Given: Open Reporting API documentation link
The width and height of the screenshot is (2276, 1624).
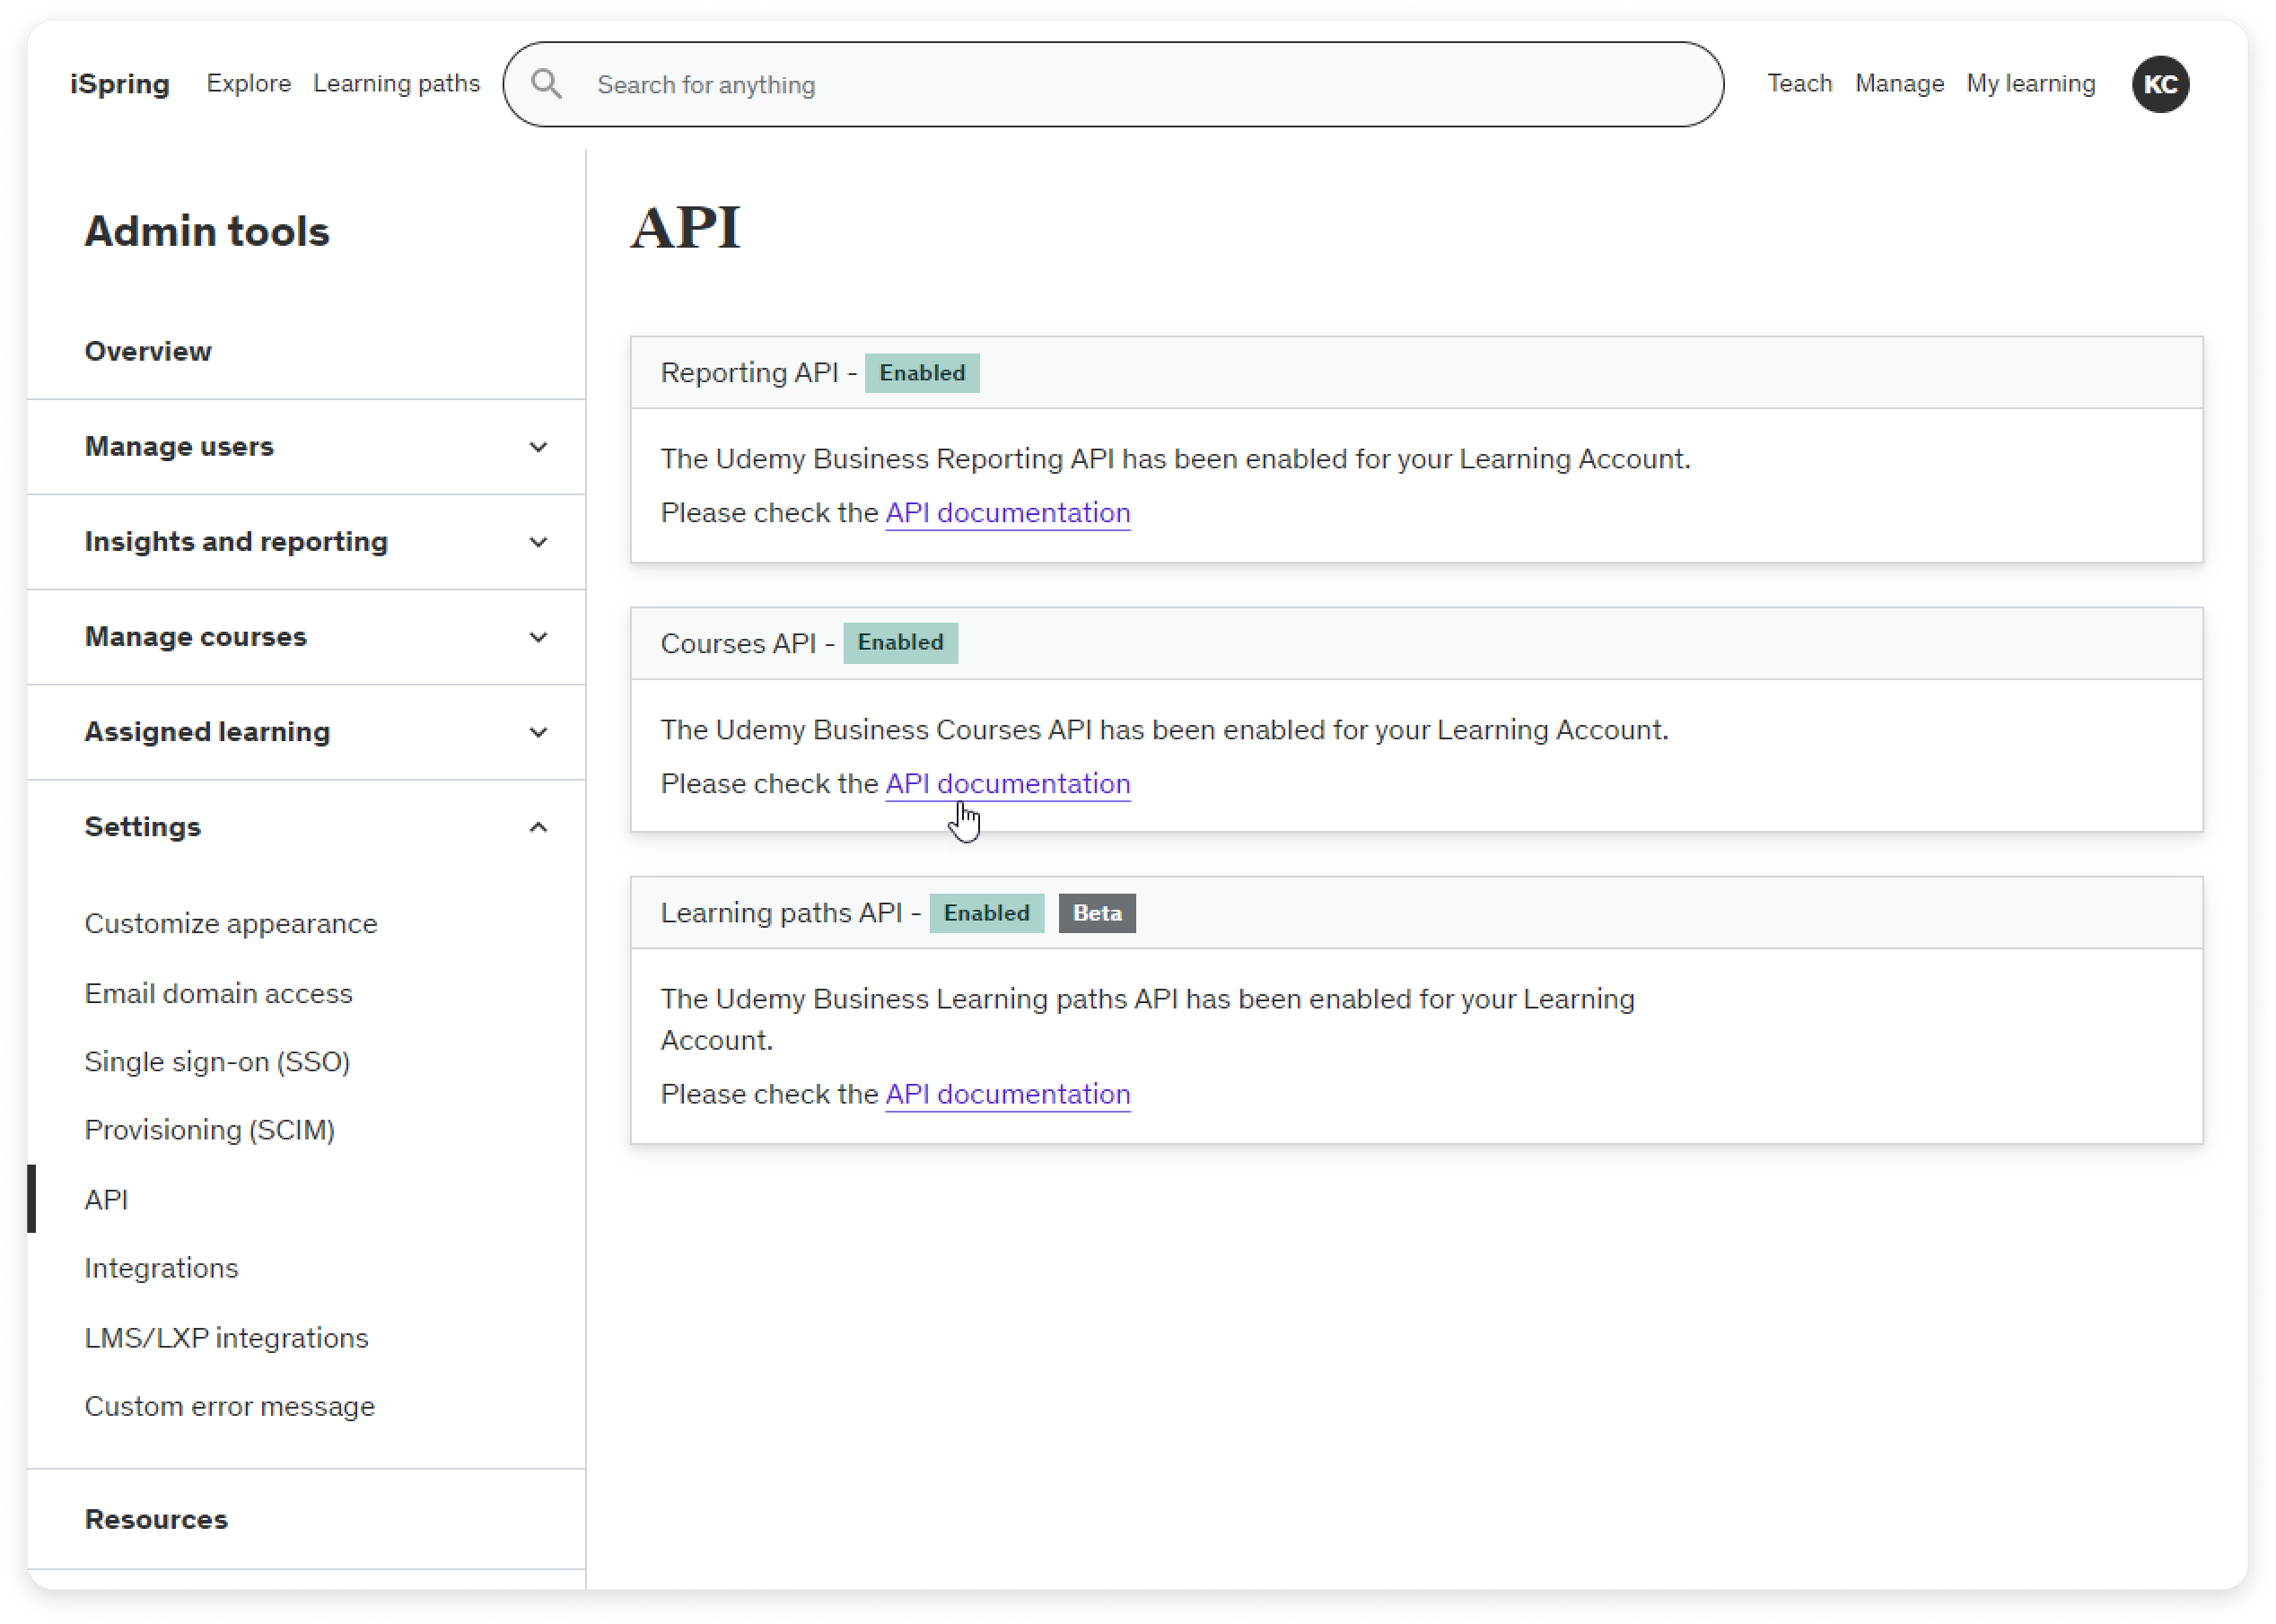Looking at the screenshot, I should tap(1008, 513).
